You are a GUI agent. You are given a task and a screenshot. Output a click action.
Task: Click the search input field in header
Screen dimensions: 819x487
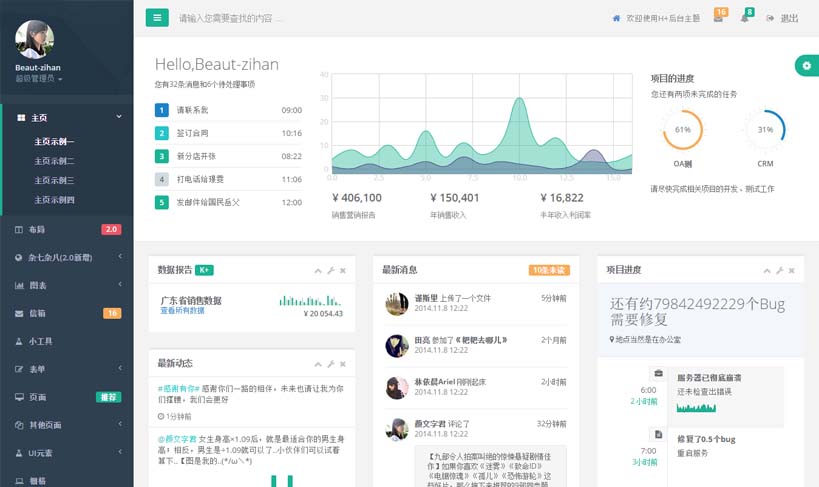coord(300,19)
